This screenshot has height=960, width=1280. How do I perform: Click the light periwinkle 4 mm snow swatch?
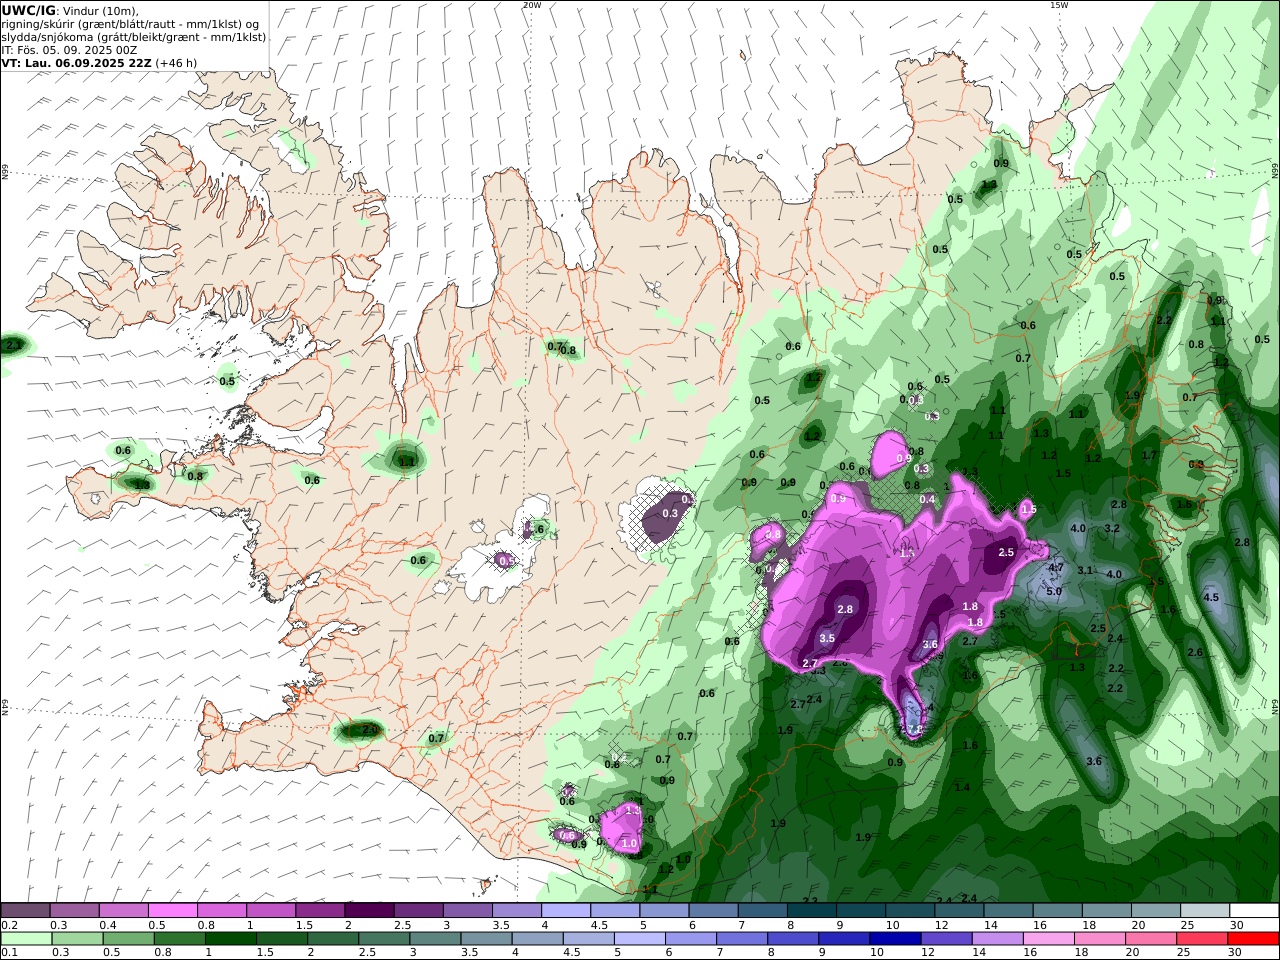[566, 911]
